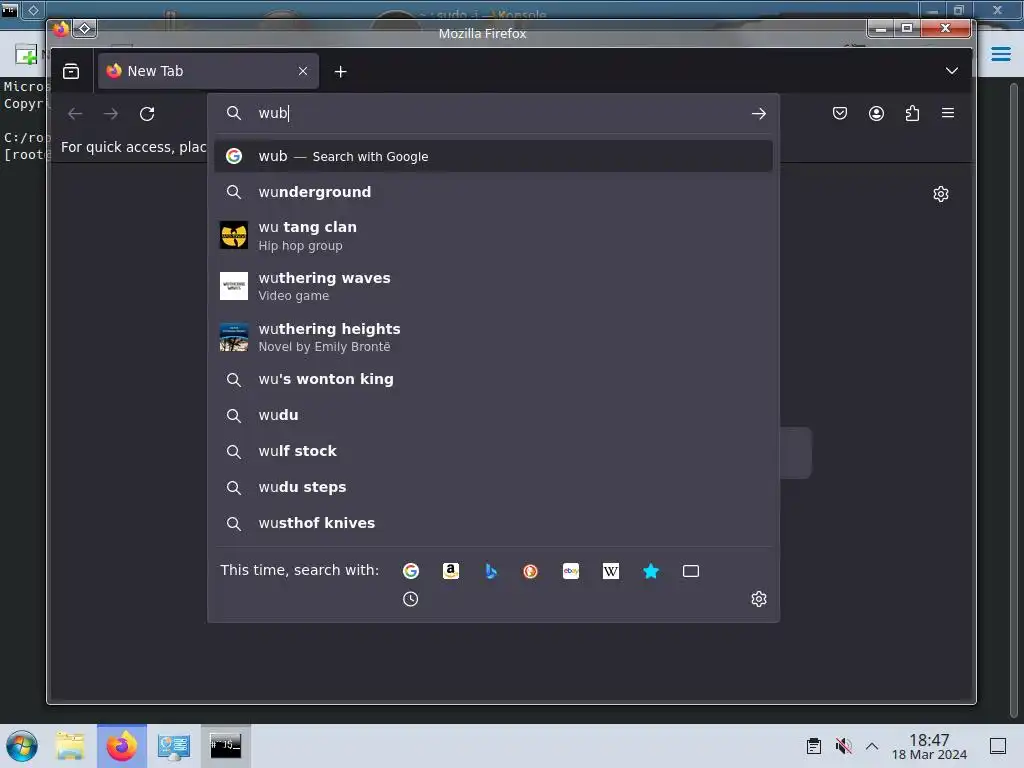Open the system settings taskbar icon
The height and width of the screenshot is (768, 1024).
pos(174,746)
